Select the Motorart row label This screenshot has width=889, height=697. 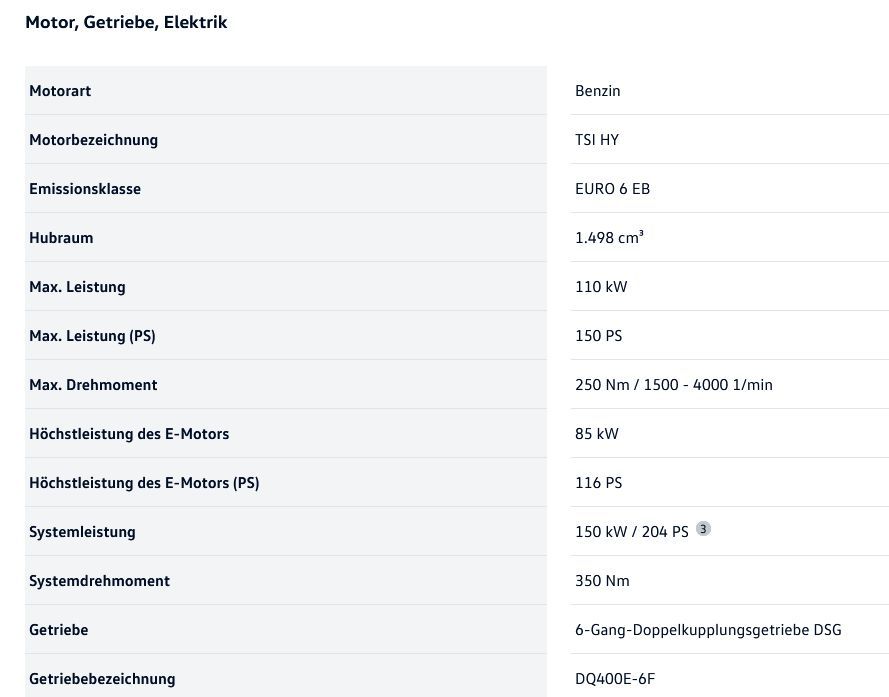pos(60,91)
